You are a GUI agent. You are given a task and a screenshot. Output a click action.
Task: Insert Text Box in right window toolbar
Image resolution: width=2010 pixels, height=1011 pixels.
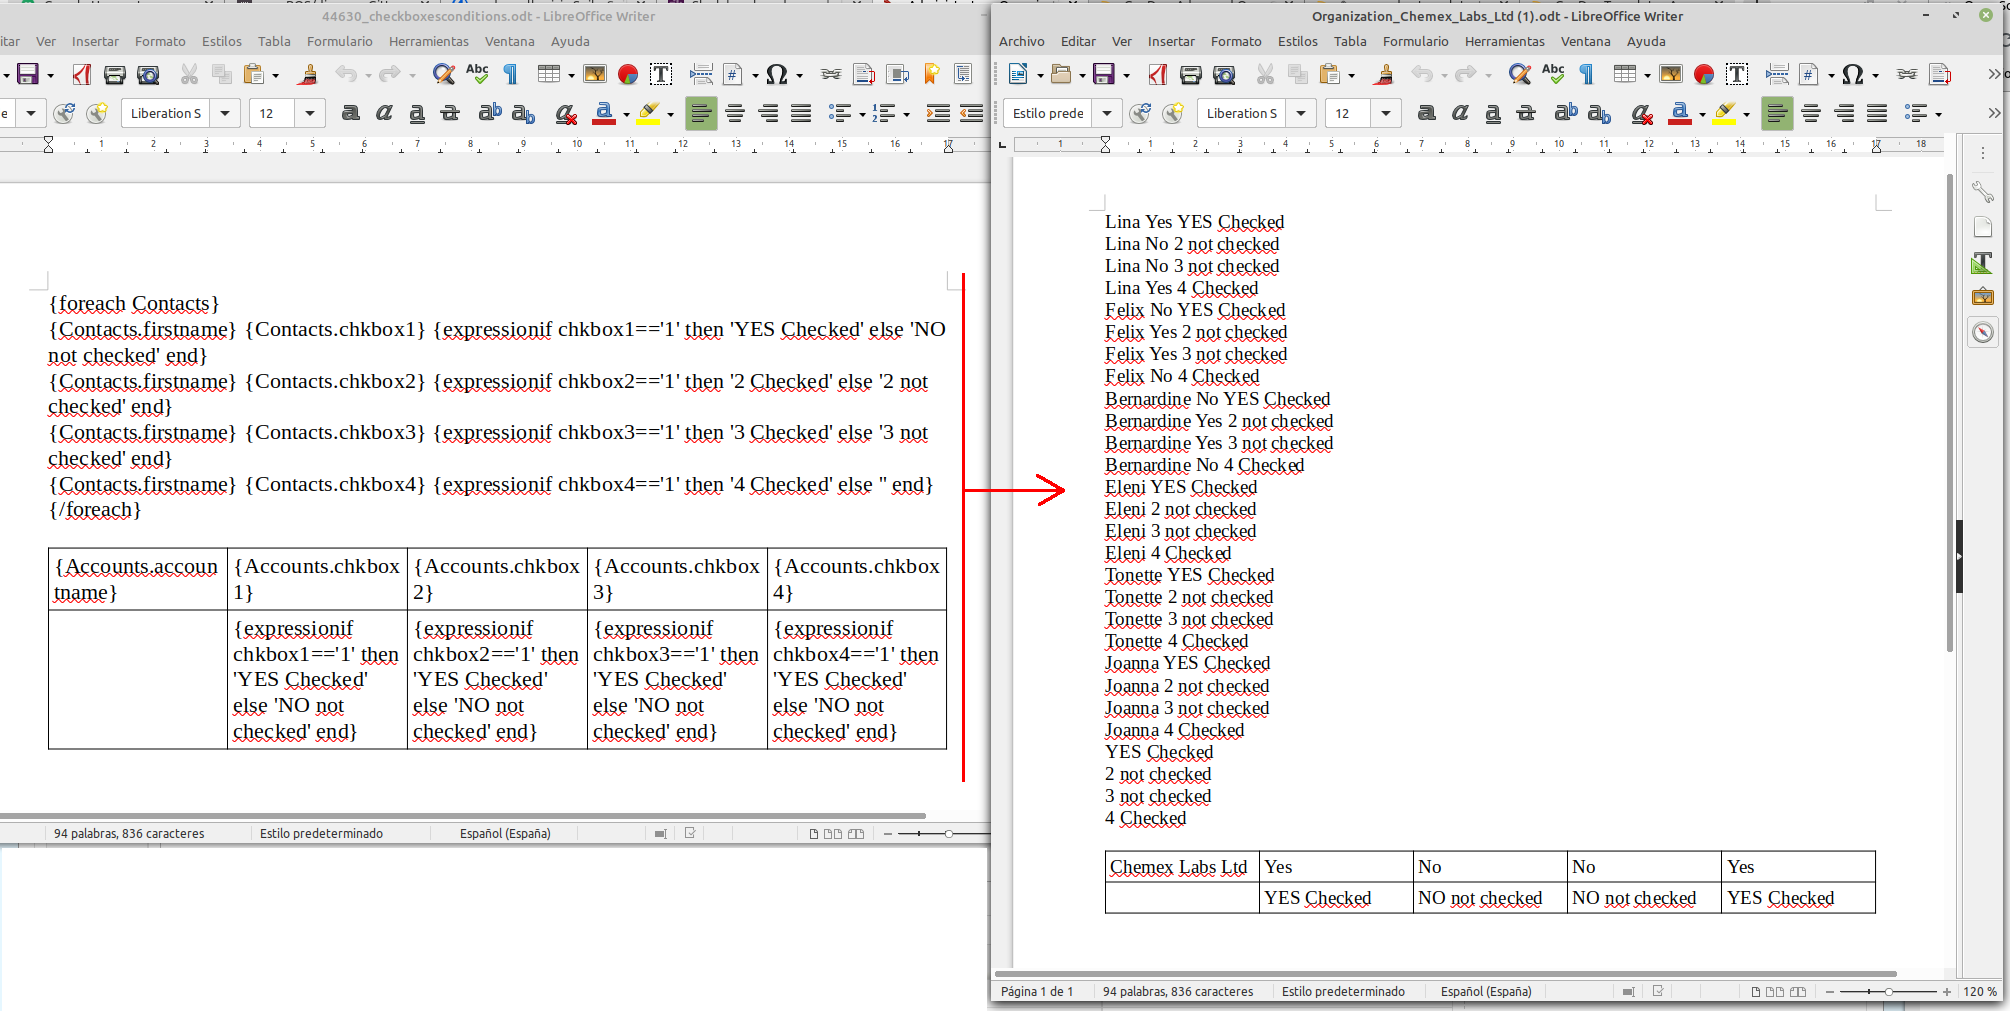coord(1737,75)
